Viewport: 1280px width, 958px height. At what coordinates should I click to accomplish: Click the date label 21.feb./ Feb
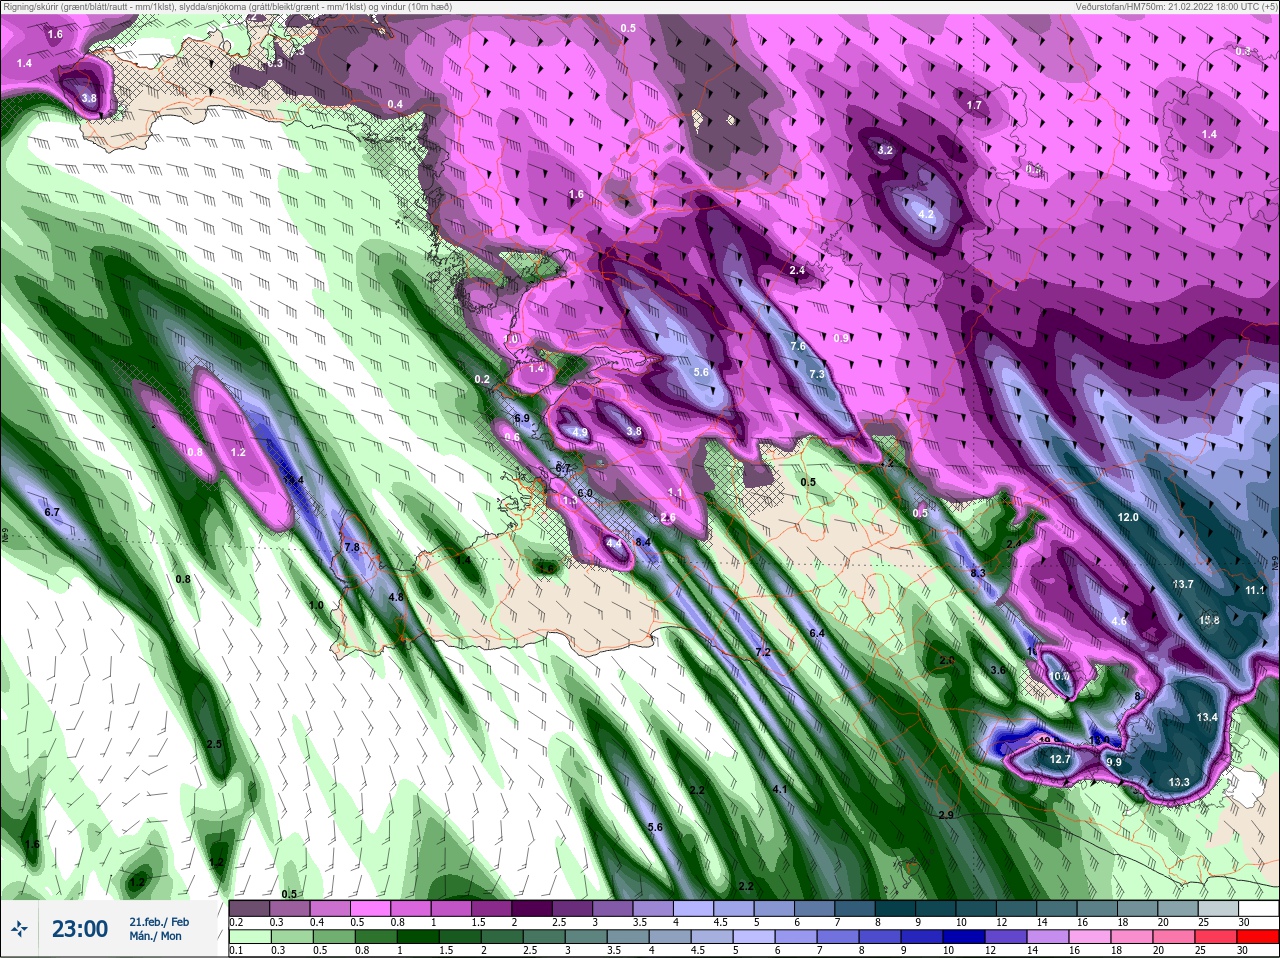[x=158, y=922]
